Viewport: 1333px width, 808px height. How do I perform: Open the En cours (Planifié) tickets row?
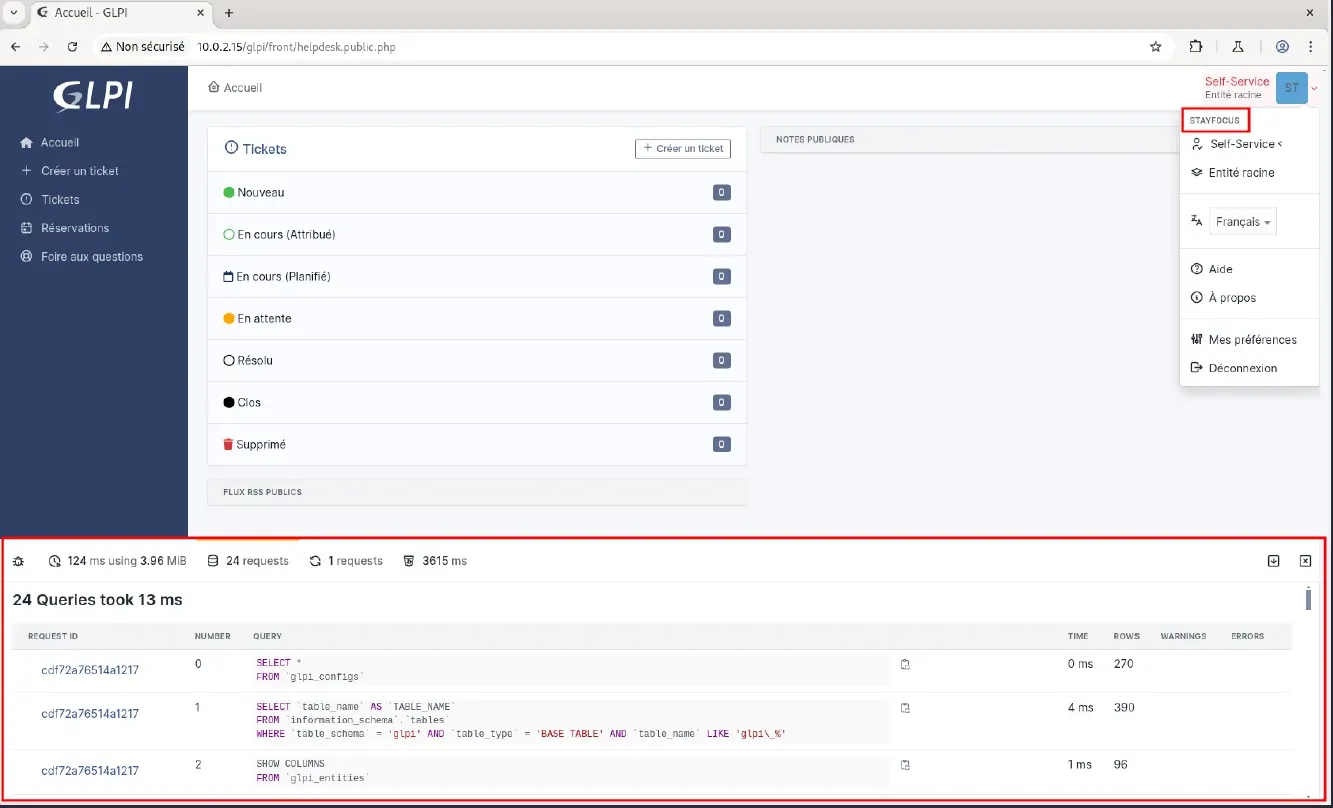point(477,276)
